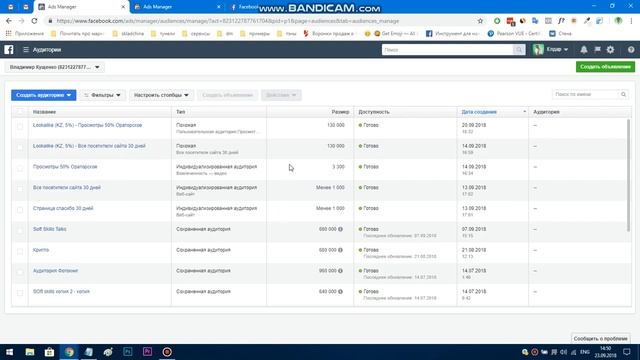Open the Создать аудиторию dropdown
The height and width of the screenshot is (360, 640).
44,95
